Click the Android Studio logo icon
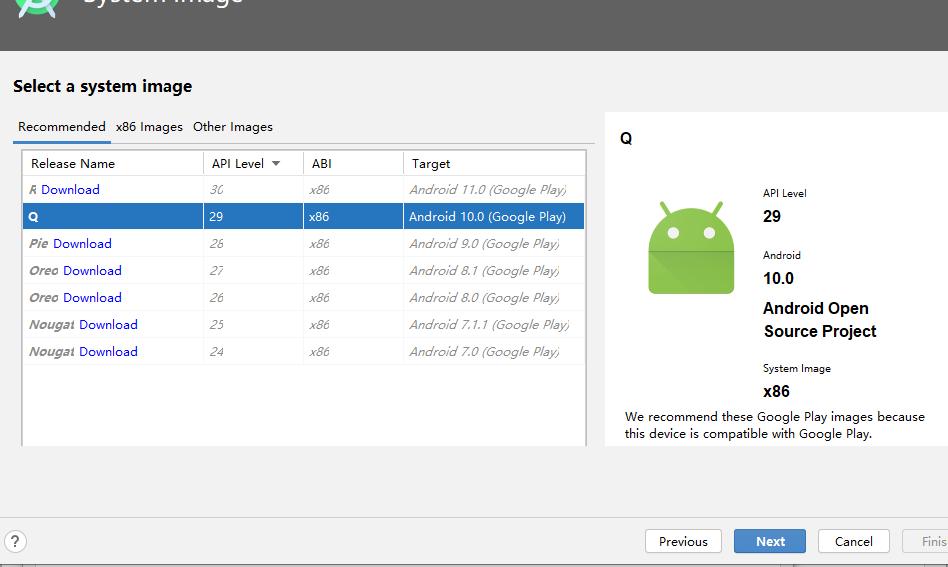This screenshot has width=948, height=567. (x=37, y=7)
